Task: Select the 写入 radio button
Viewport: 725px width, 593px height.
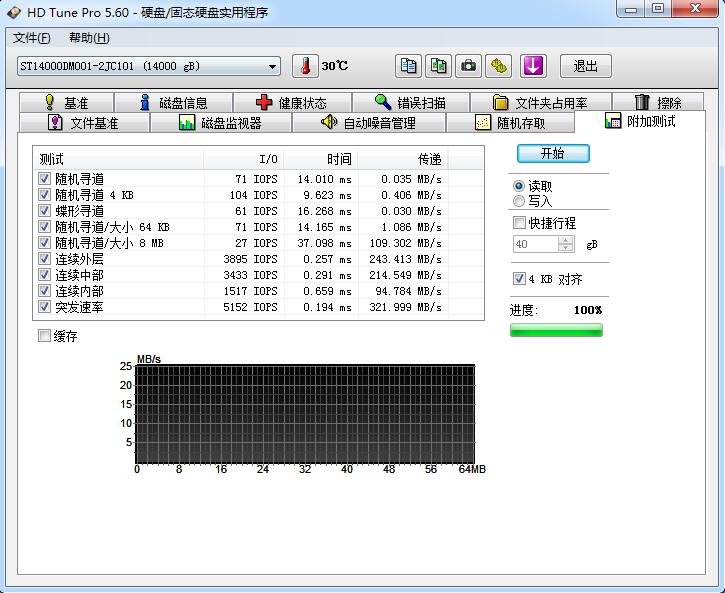Action: [519, 201]
